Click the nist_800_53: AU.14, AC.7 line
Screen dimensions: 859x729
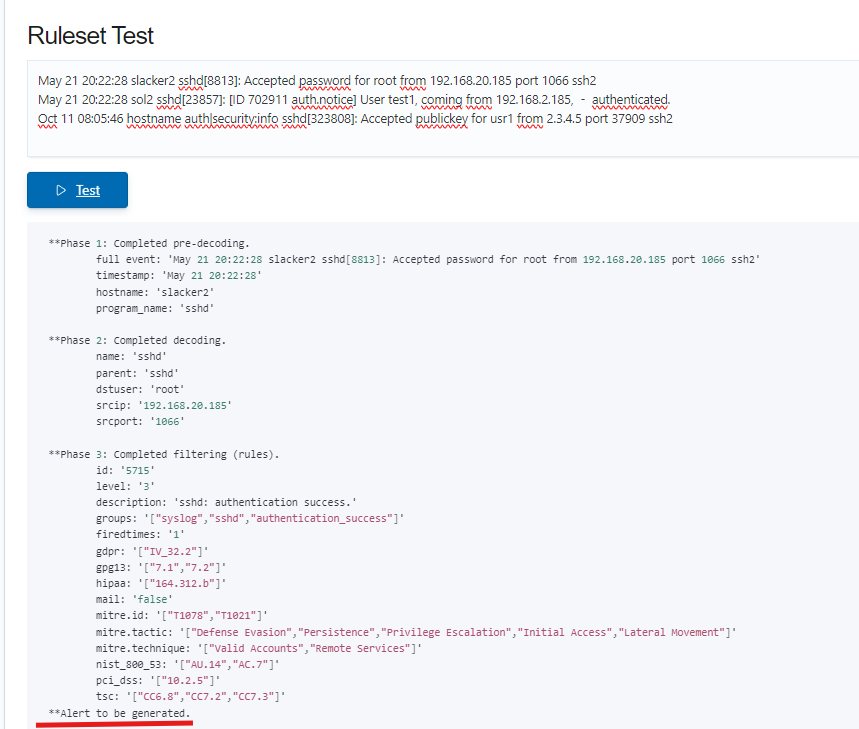[187, 665]
